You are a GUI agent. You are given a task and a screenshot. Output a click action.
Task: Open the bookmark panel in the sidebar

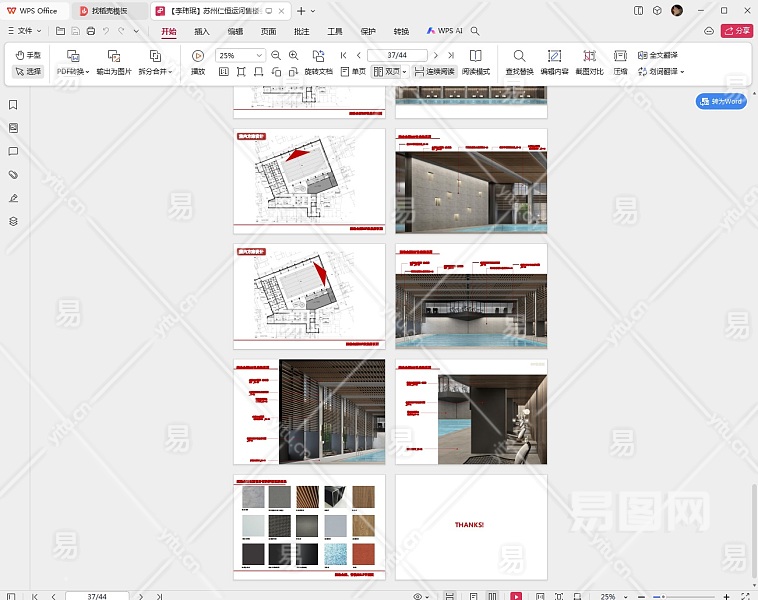click(x=13, y=105)
